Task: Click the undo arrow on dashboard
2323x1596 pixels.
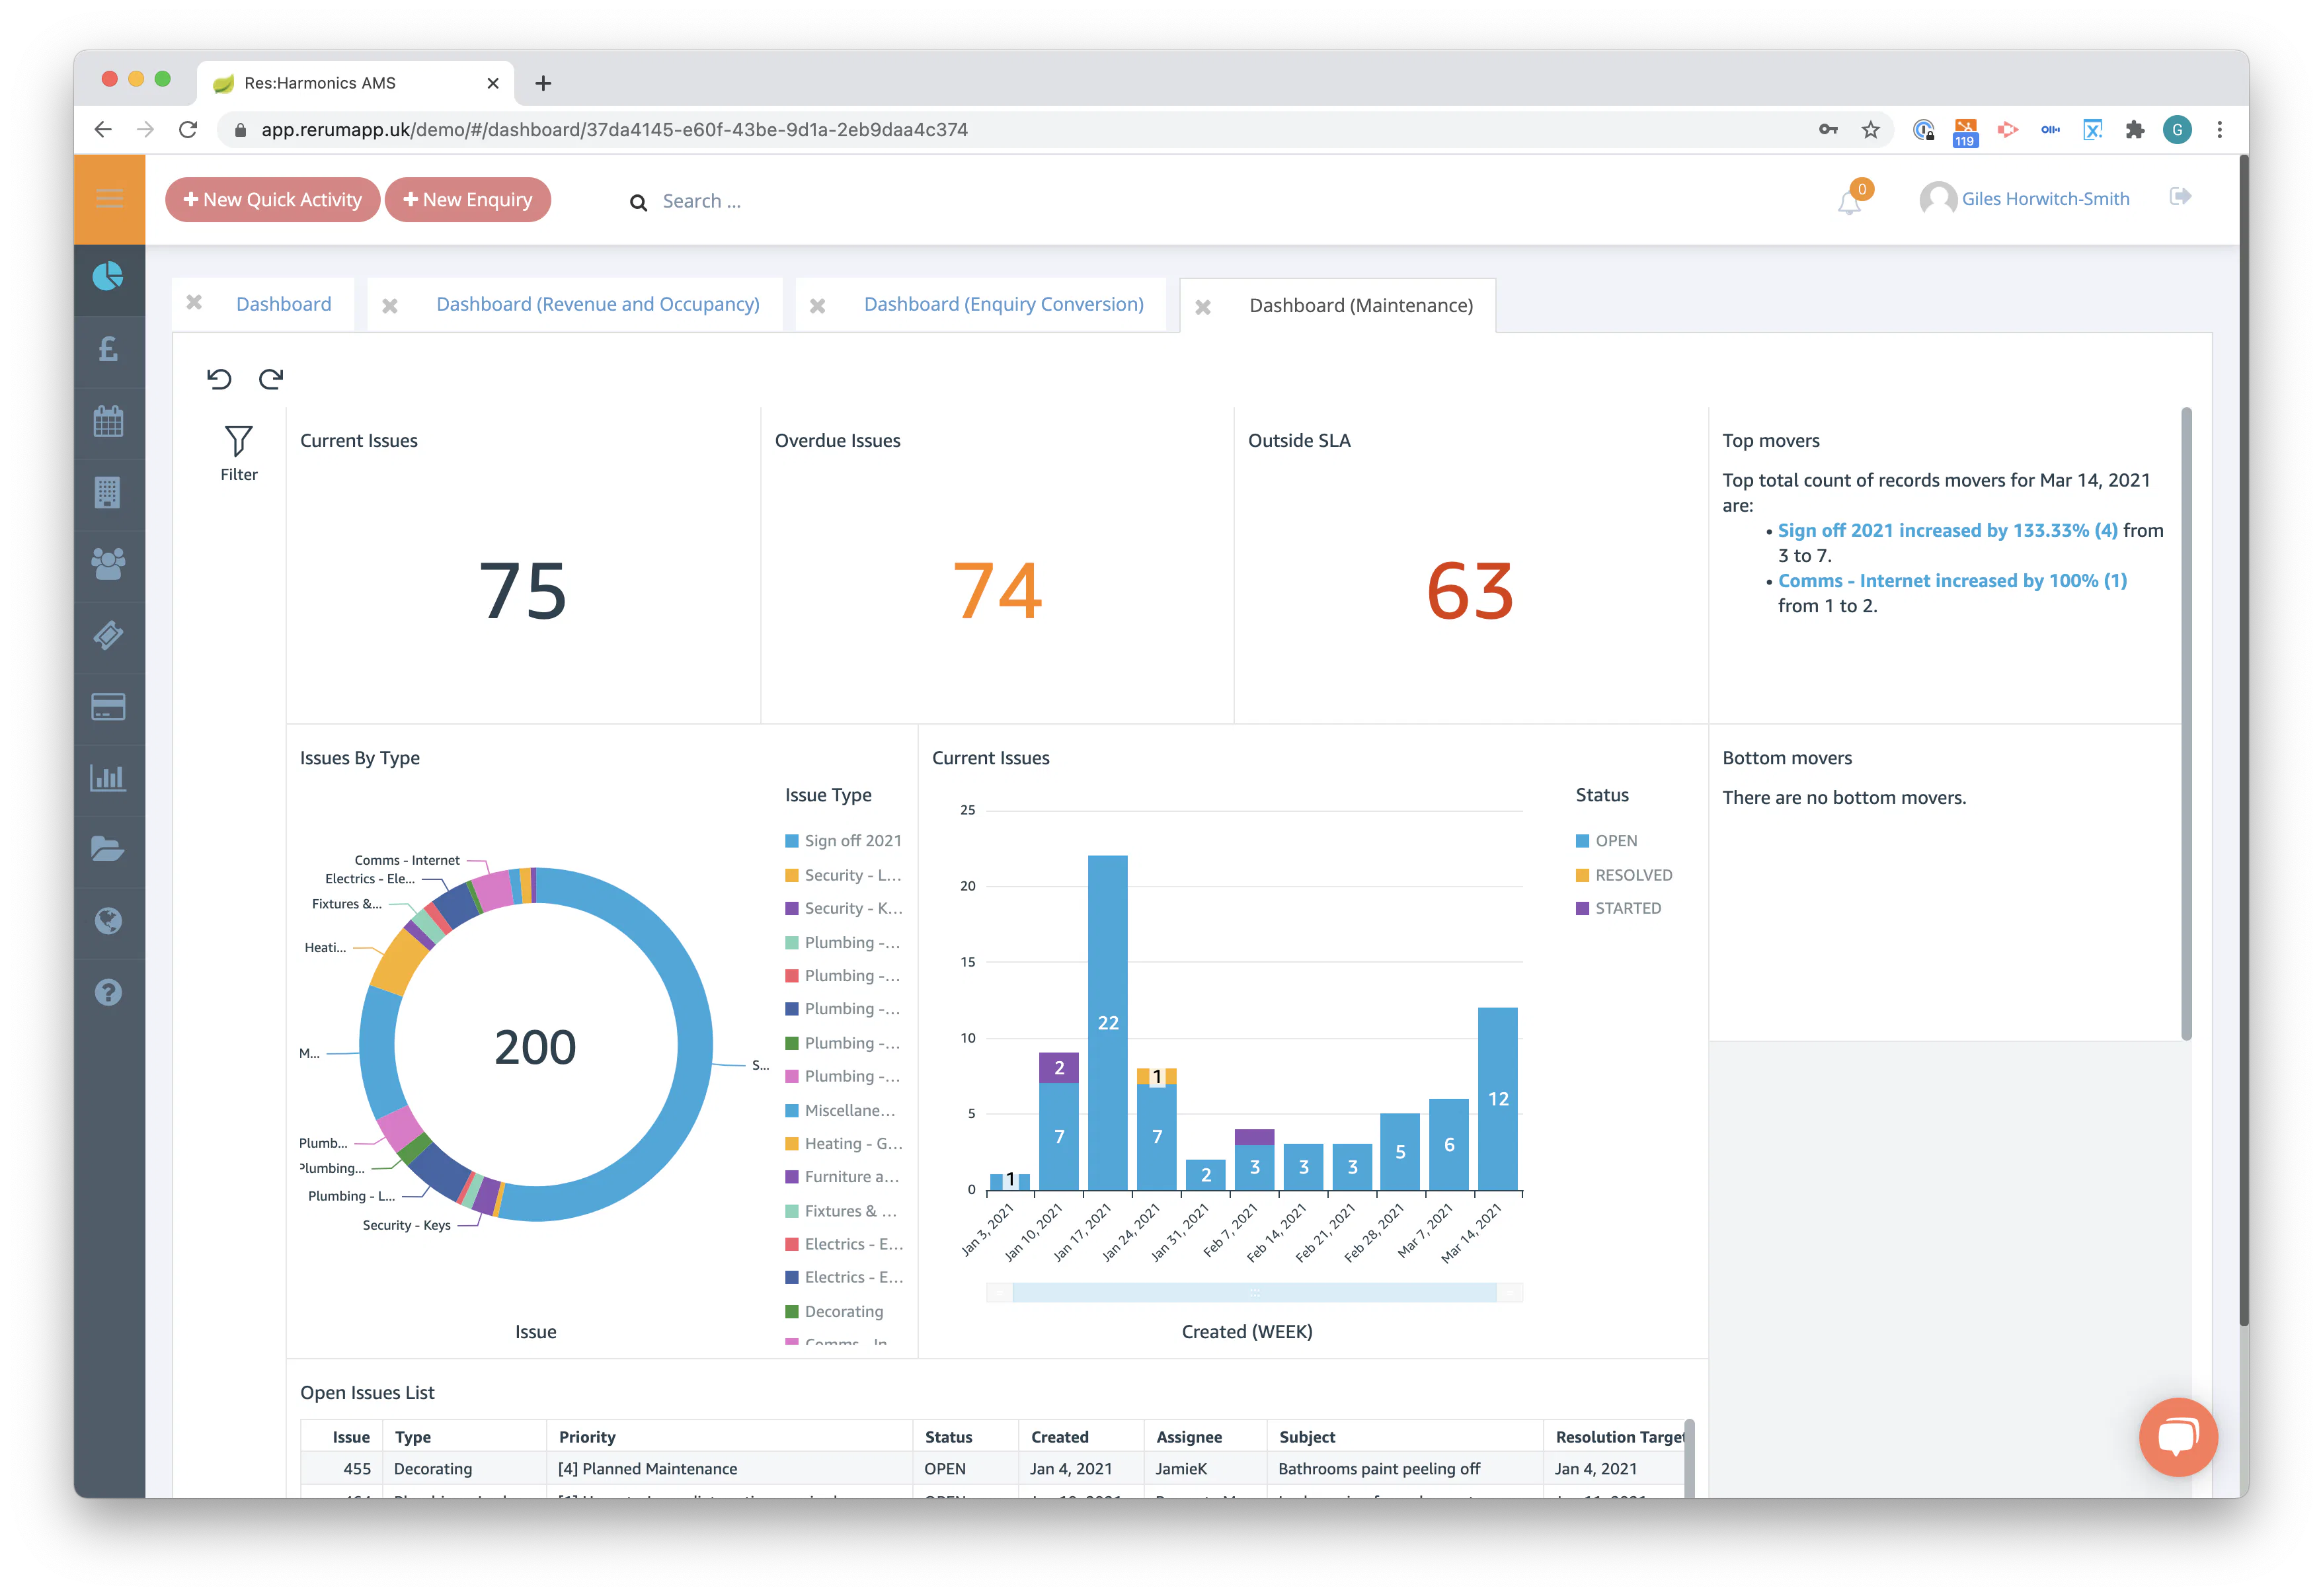Action: tap(219, 379)
